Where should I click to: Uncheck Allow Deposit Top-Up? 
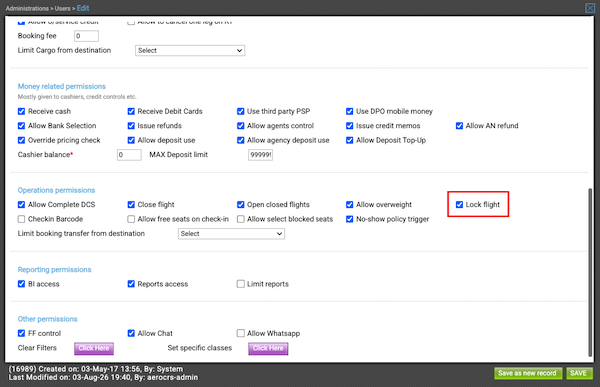tap(349, 140)
